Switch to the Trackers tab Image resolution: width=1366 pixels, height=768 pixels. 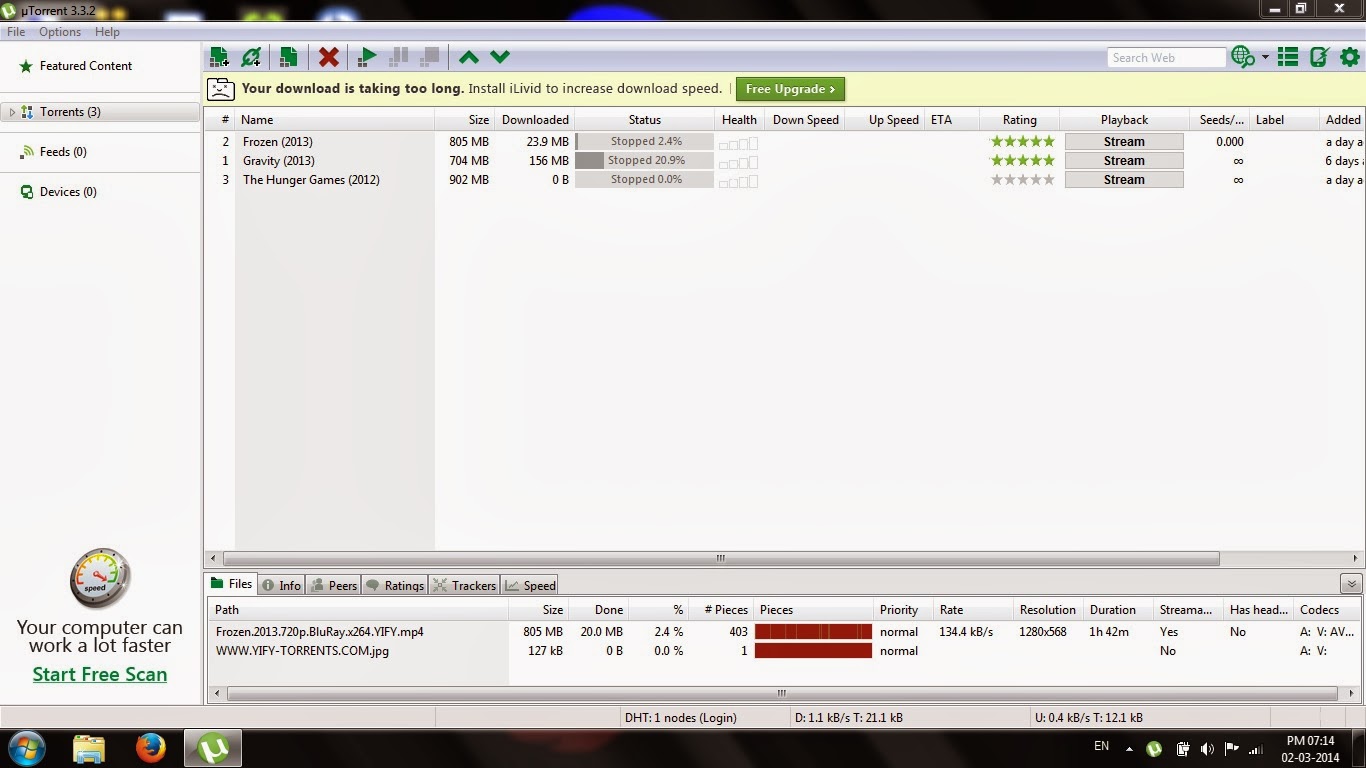click(464, 586)
